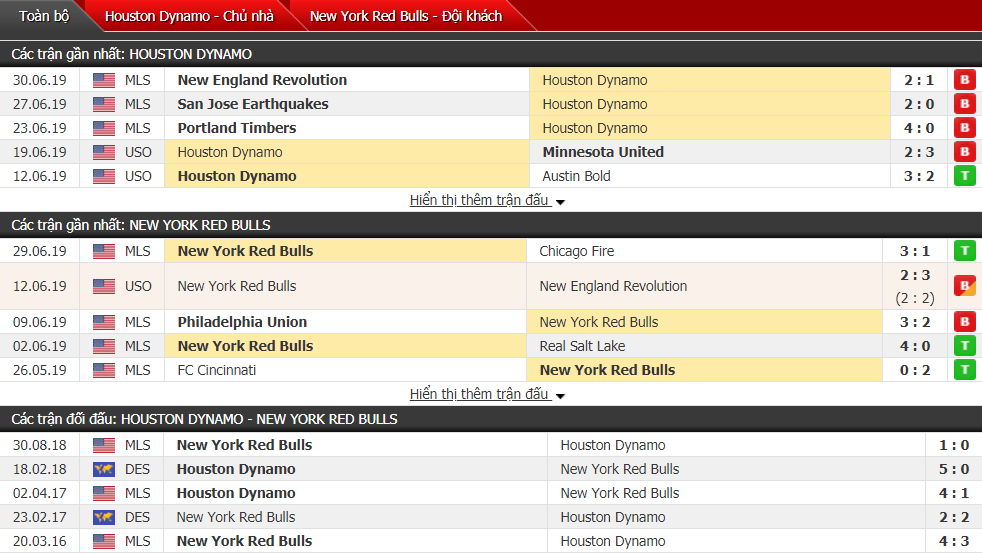Image resolution: width=982 pixels, height=553 pixels.
Task: Click USA flag in 30.08.18 row
Action: 104,445
